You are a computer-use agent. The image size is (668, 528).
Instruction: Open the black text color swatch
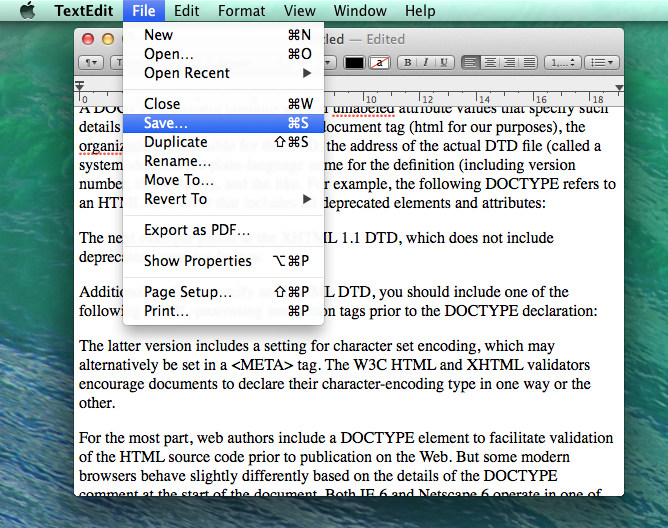tap(354, 63)
